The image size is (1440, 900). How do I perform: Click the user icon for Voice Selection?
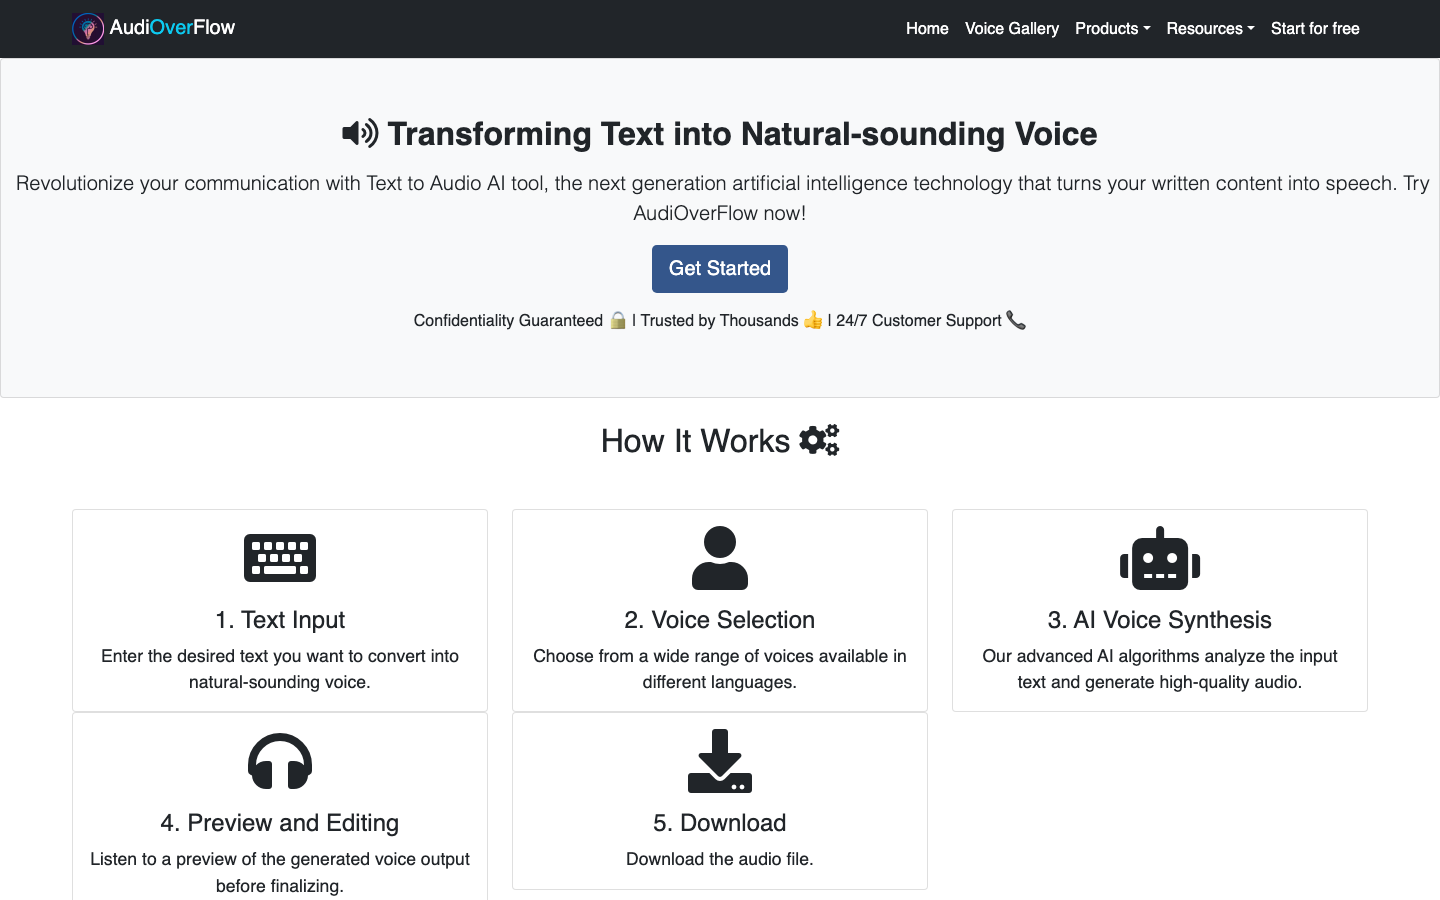point(720,558)
